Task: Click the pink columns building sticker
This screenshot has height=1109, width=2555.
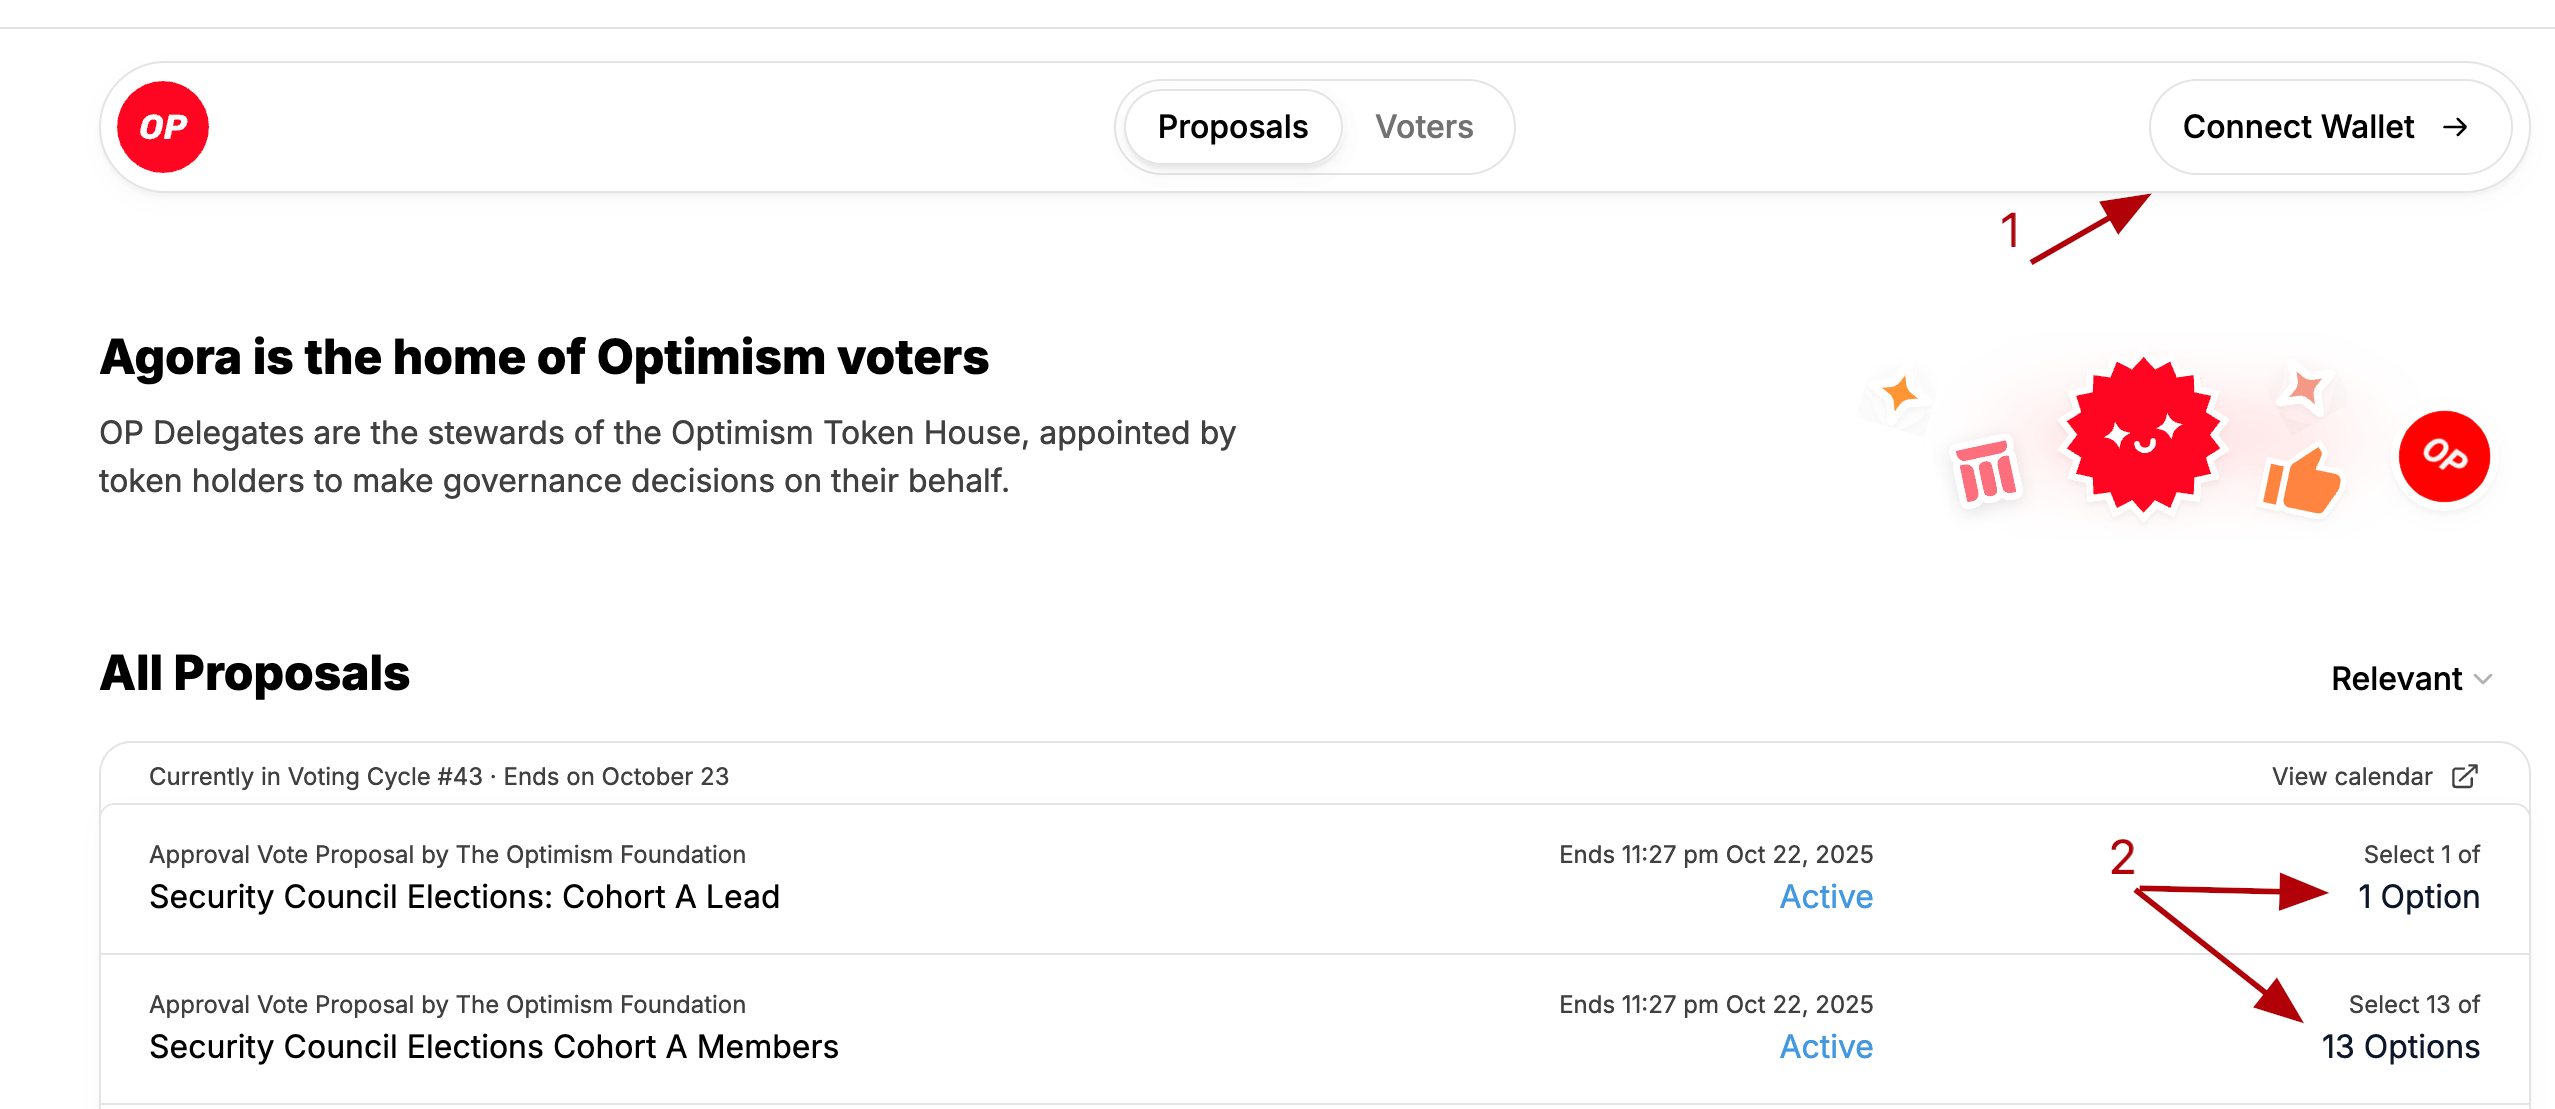Action: click(1986, 472)
